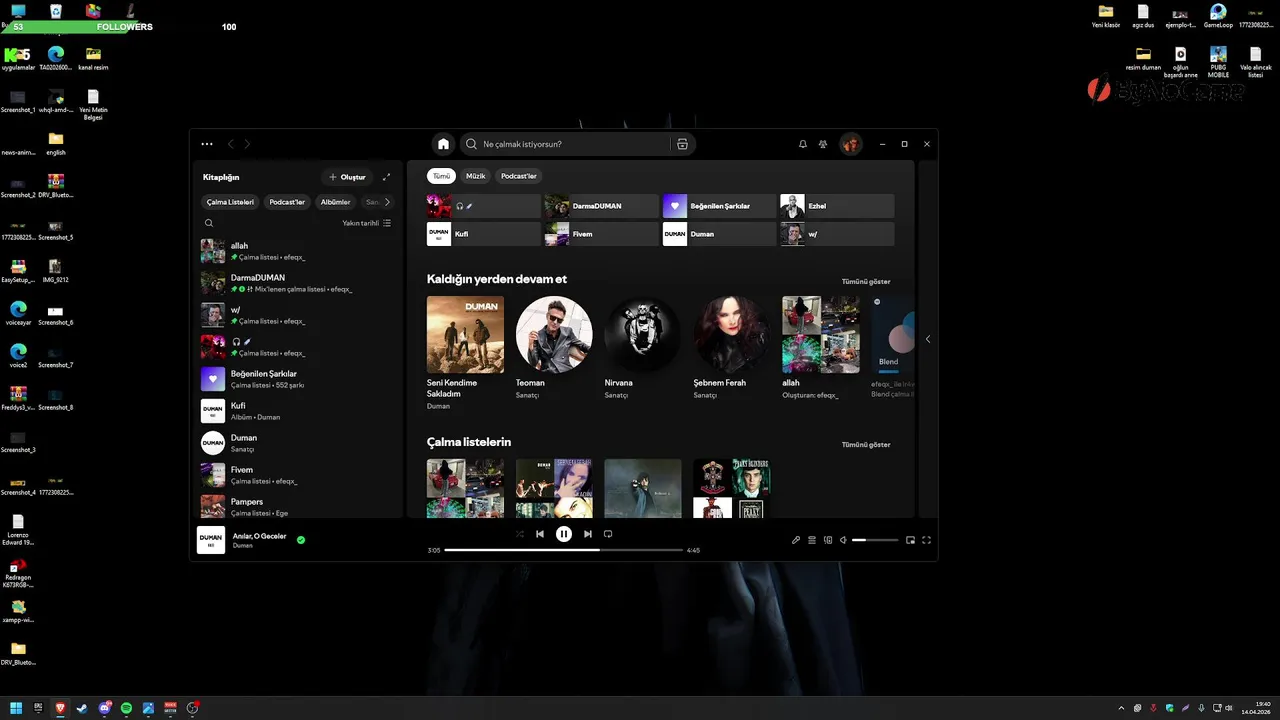Open the Oluştur create menu
Screen dimensions: 1280x720
pyautogui.click(x=347, y=177)
